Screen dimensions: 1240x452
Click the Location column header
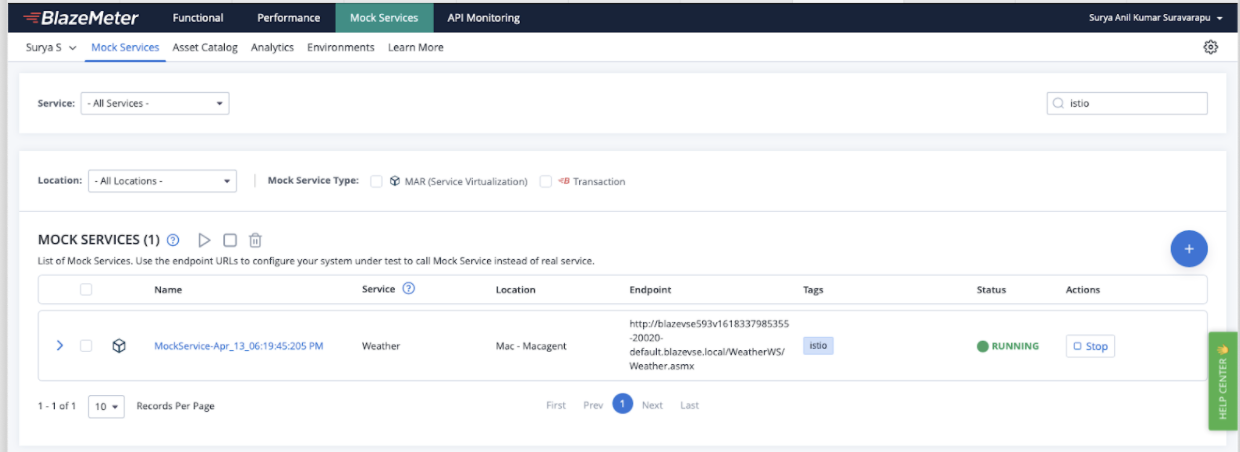pos(516,290)
